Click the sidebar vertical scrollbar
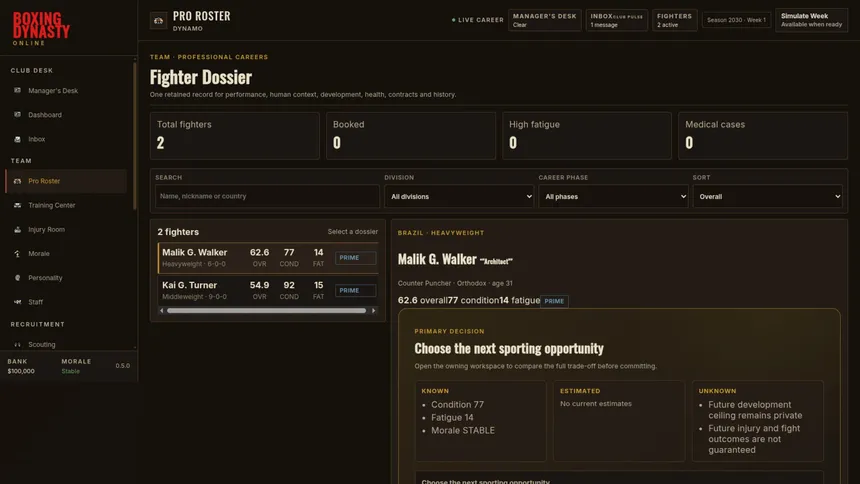 [134, 136]
